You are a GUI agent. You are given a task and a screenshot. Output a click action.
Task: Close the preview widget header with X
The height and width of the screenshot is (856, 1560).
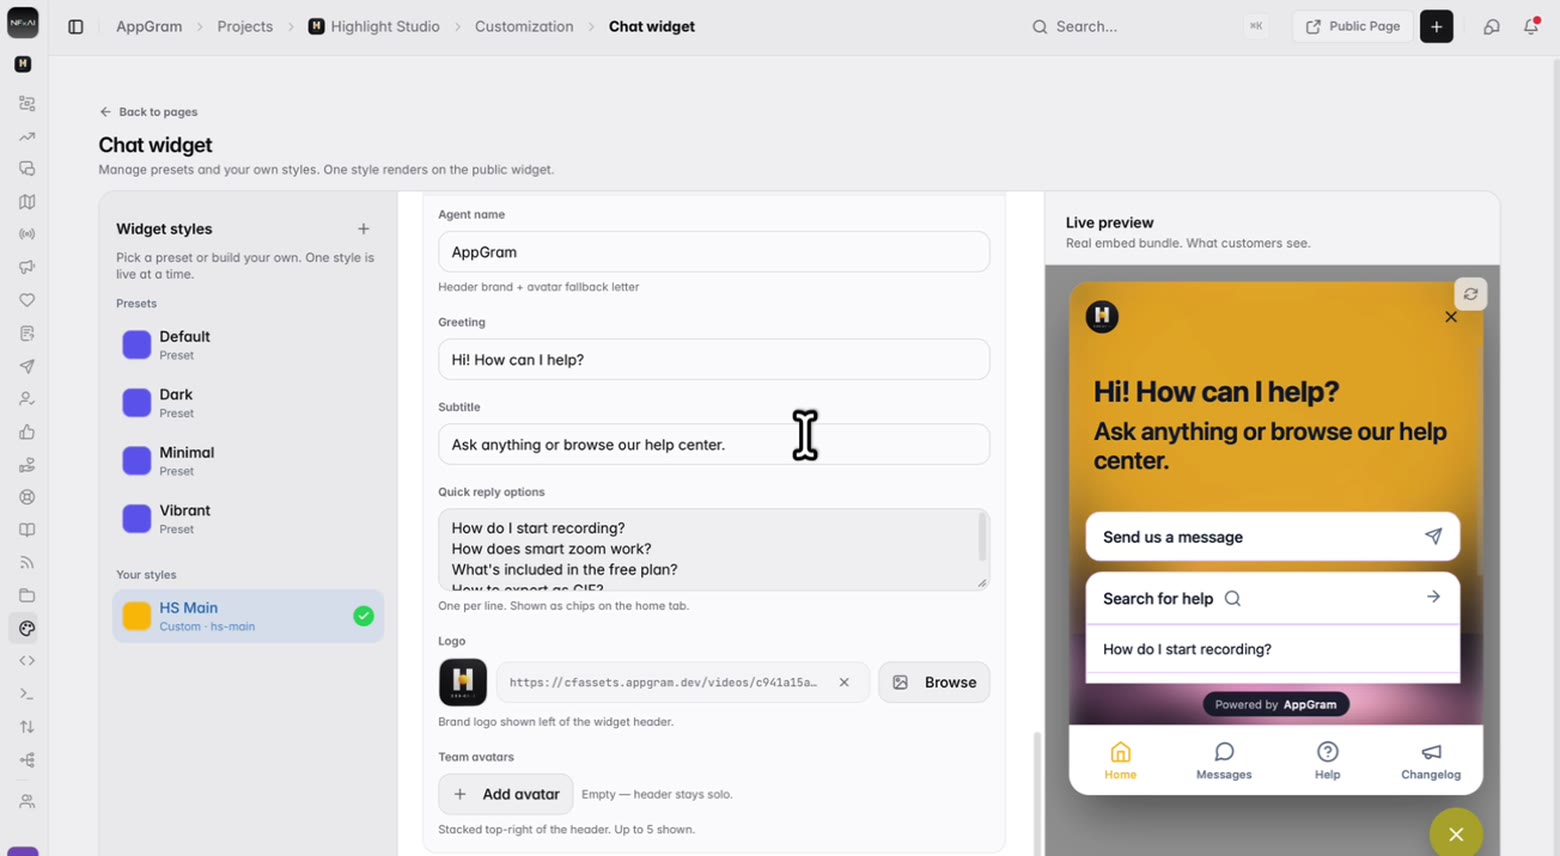(x=1451, y=317)
